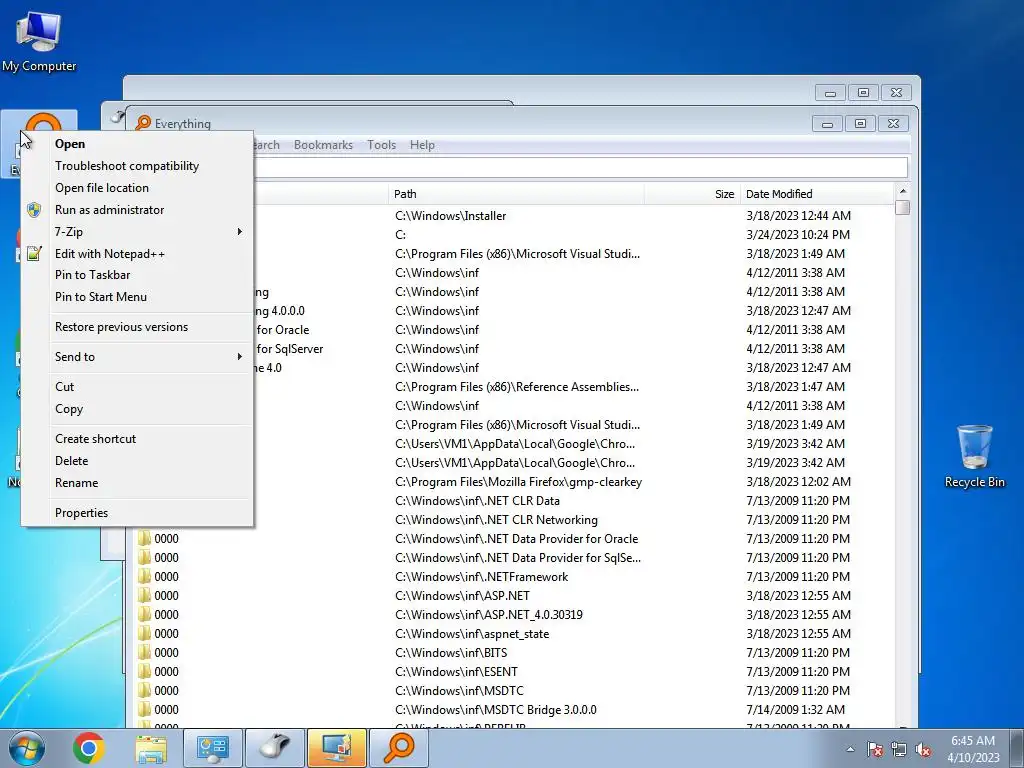This screenshot has height=768, width=1024.
Task: Select Run as administrator
Action: 137,210
